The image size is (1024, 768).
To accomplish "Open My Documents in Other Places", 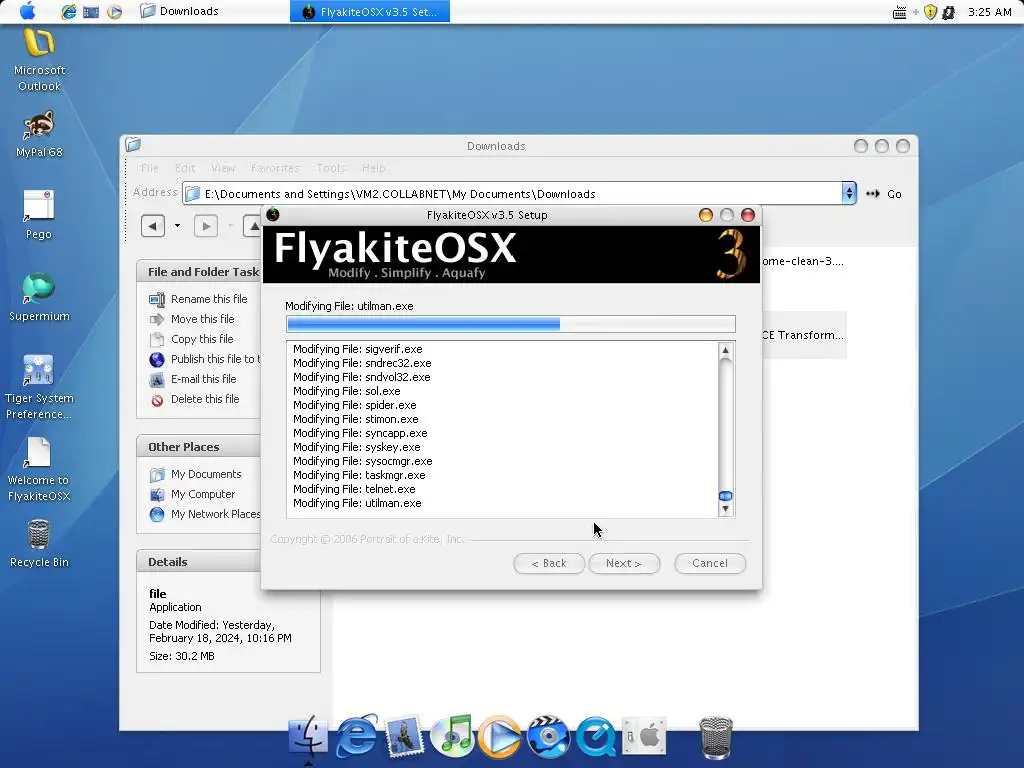I will click(206, 474).
